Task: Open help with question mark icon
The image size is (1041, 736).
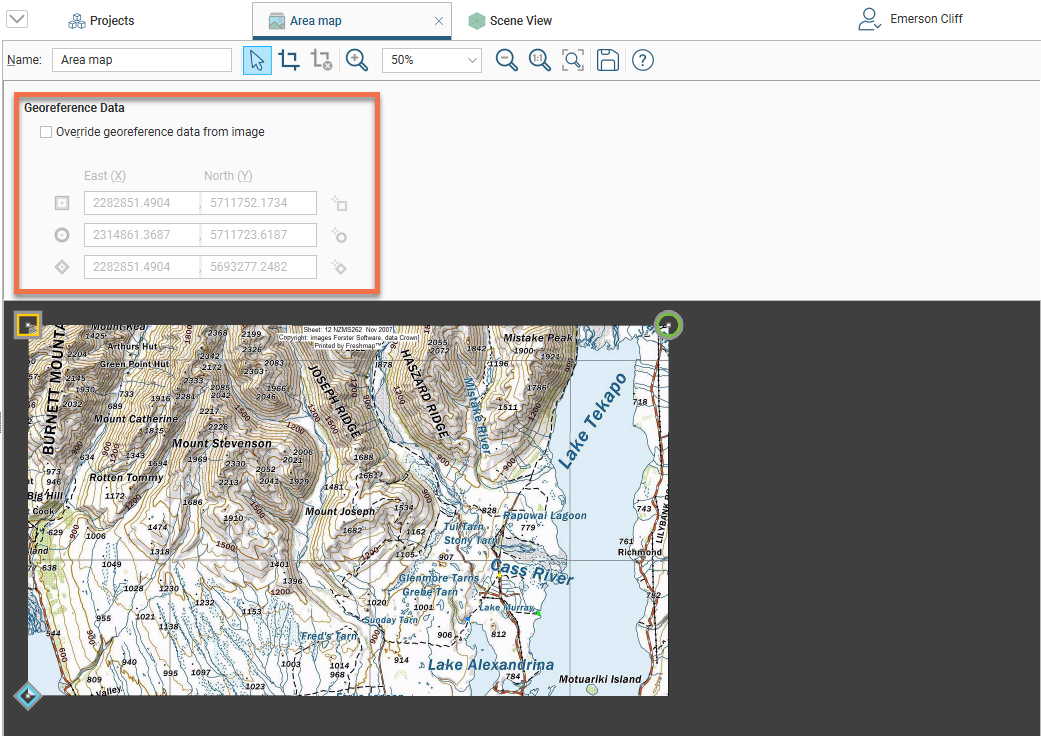Action: pos(643,60)
